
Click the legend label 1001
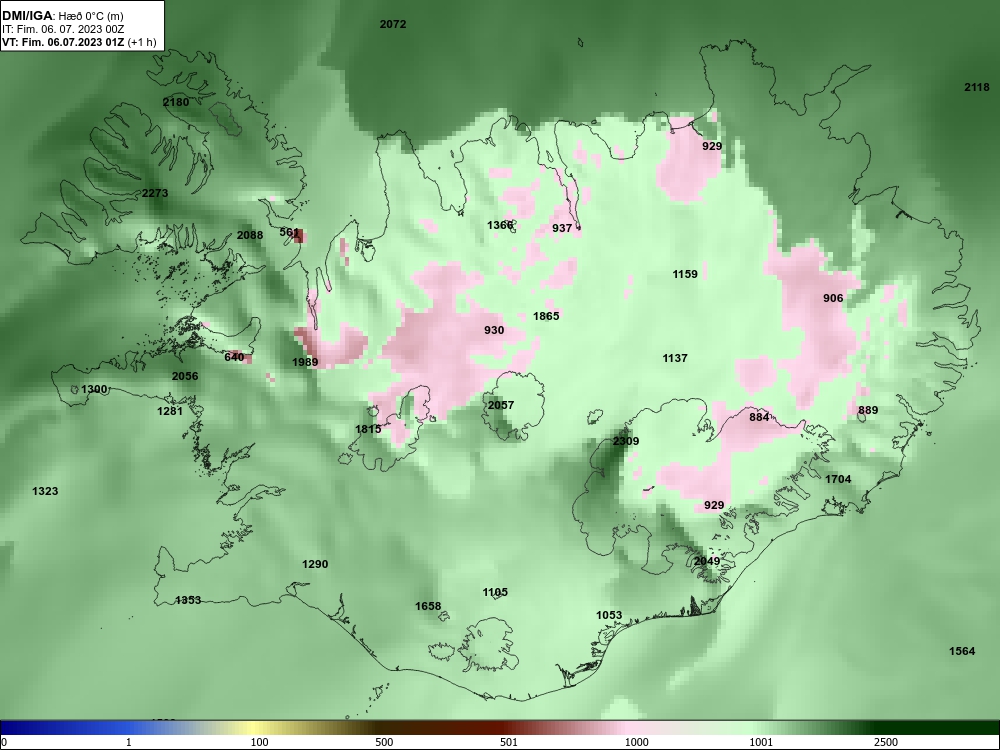click(x=761, y=742)
